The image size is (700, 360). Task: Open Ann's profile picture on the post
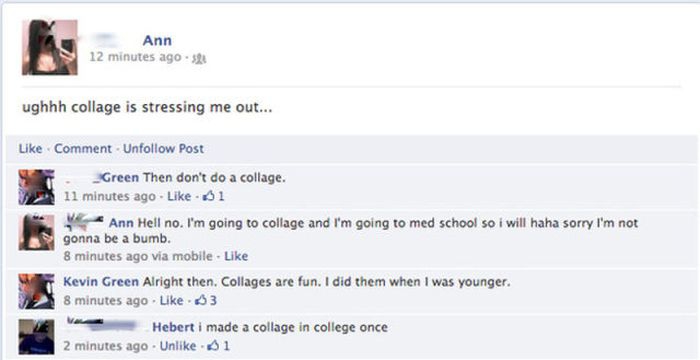(50, 47)
